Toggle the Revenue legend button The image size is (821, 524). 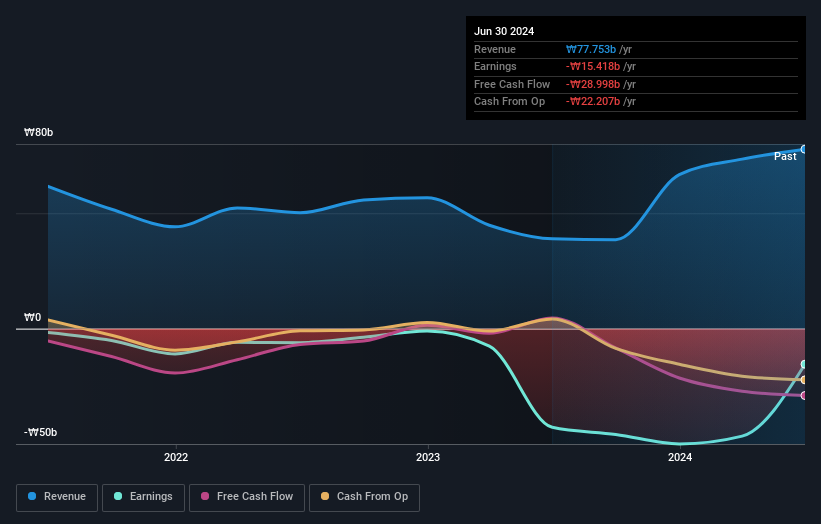pos(57,497)
